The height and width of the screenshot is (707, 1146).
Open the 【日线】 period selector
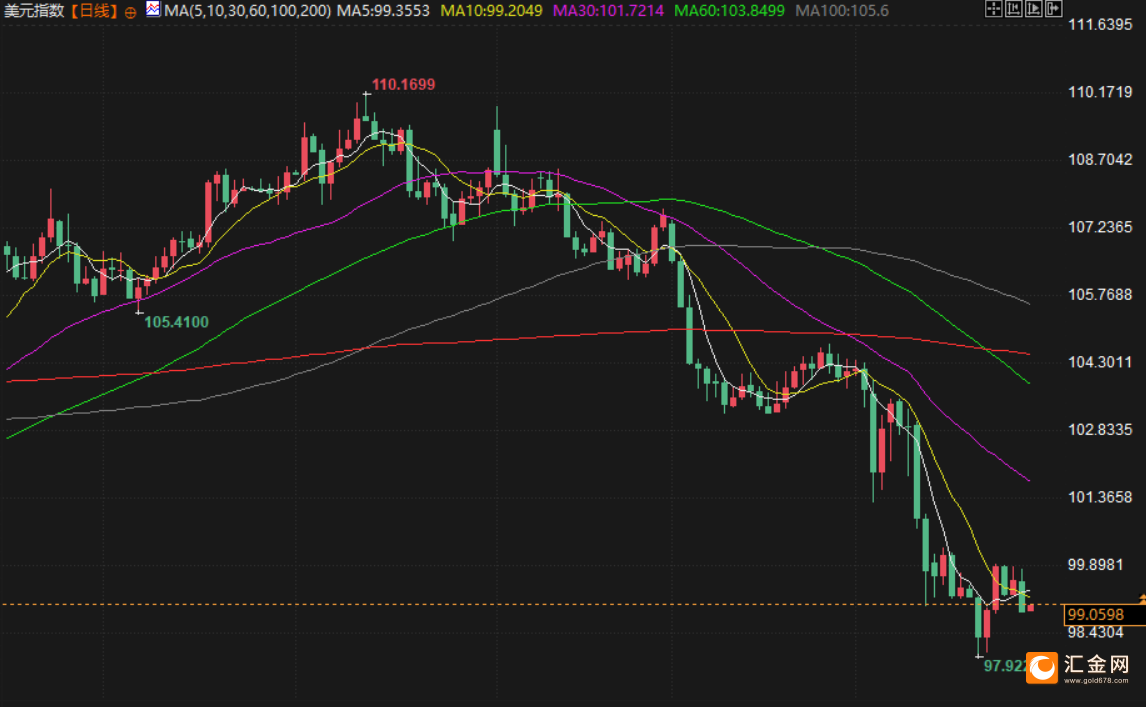(x=94, y=11)
